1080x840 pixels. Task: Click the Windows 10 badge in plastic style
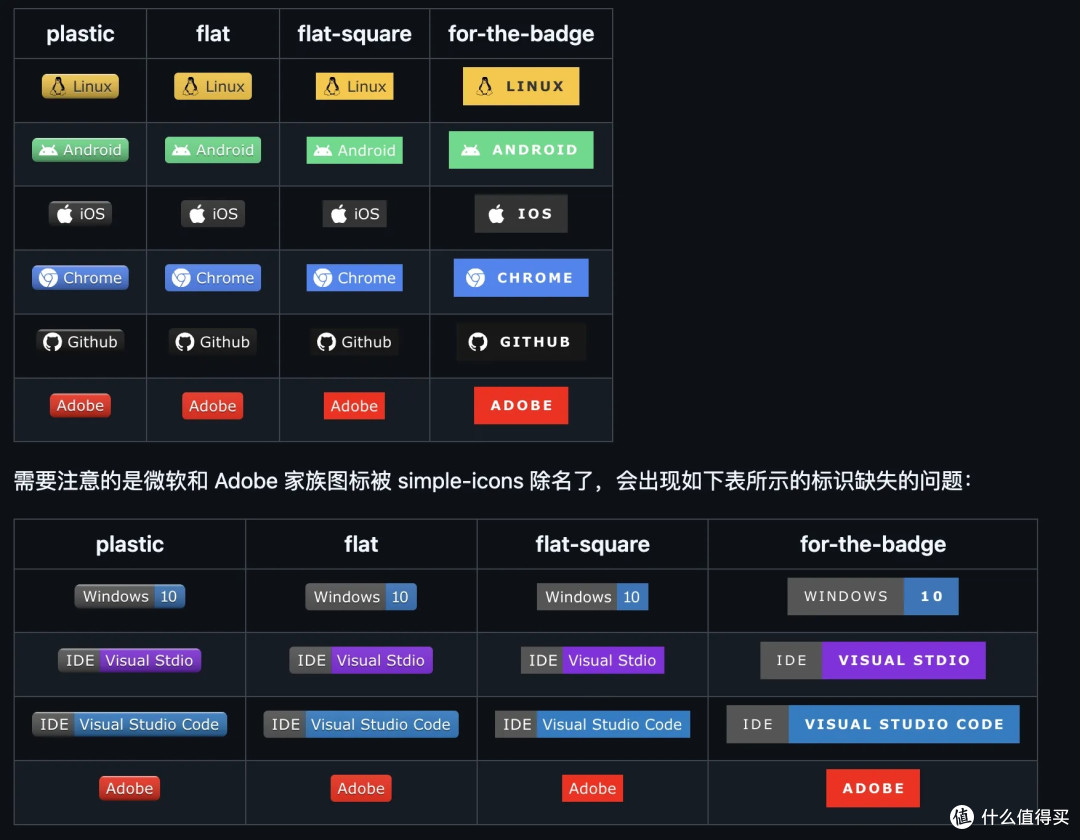coord(129,596)
